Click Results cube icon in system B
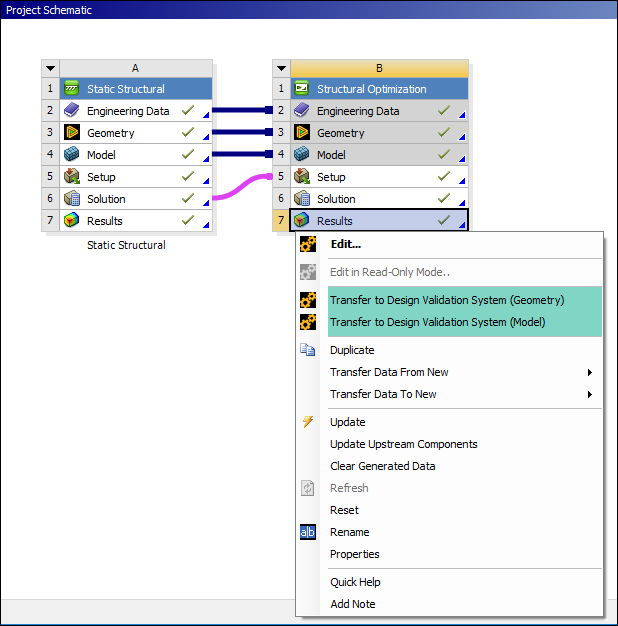 (x=302, y=220)
